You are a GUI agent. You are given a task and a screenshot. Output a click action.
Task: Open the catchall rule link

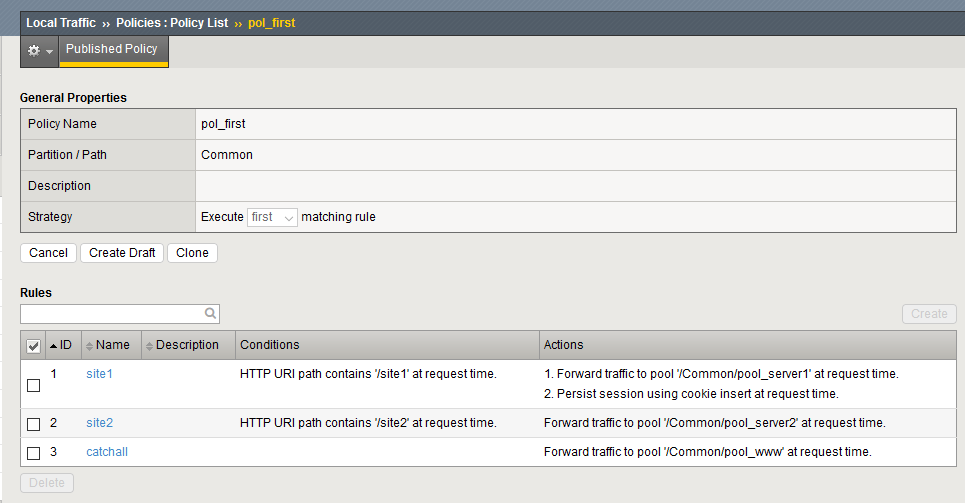tap(107, 452)
